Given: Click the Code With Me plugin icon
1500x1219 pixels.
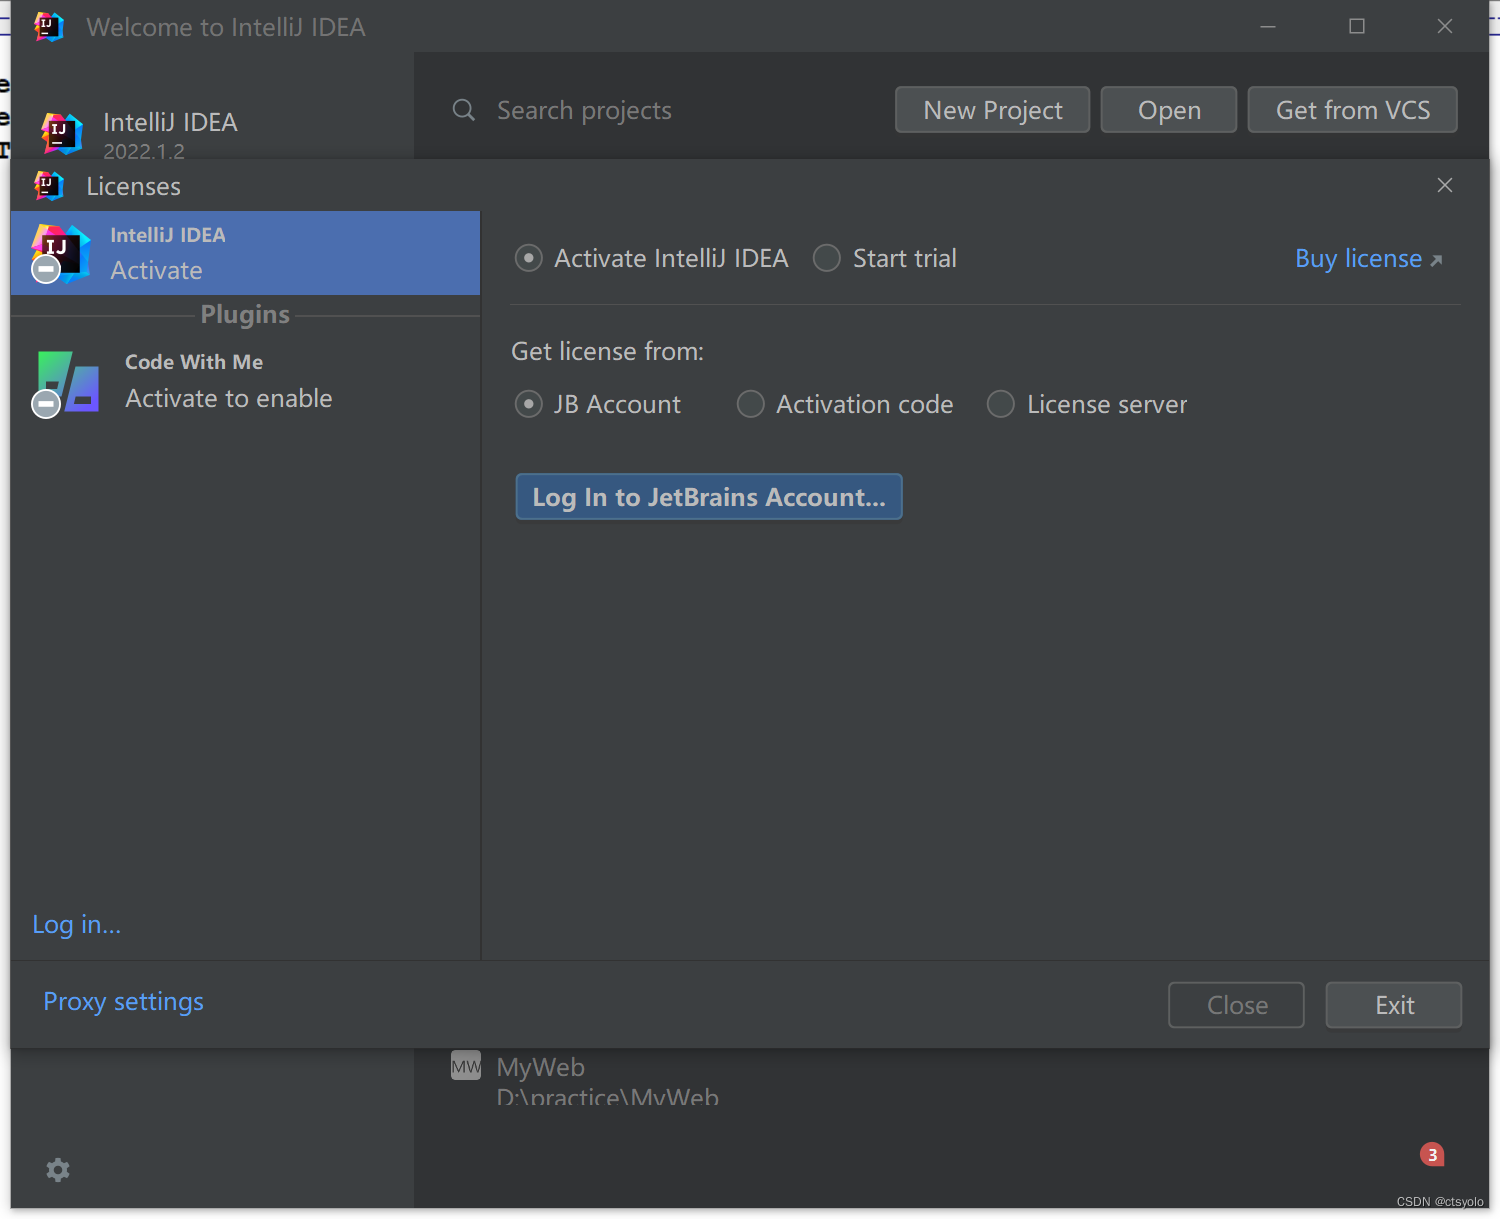Looking at the screenshot, I should click(66, 383).
